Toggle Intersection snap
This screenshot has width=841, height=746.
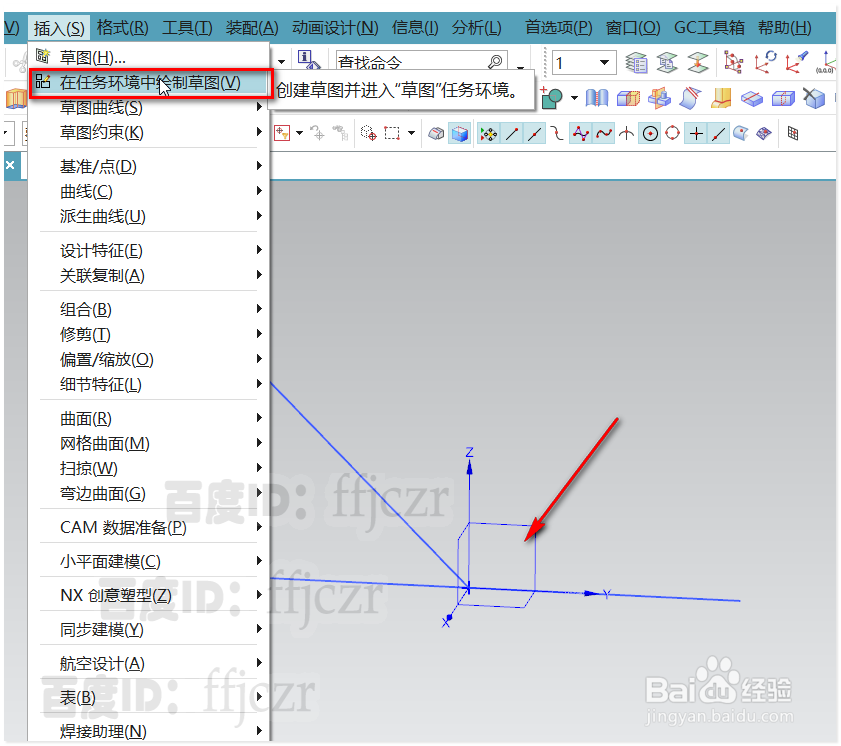coord(626,134)
